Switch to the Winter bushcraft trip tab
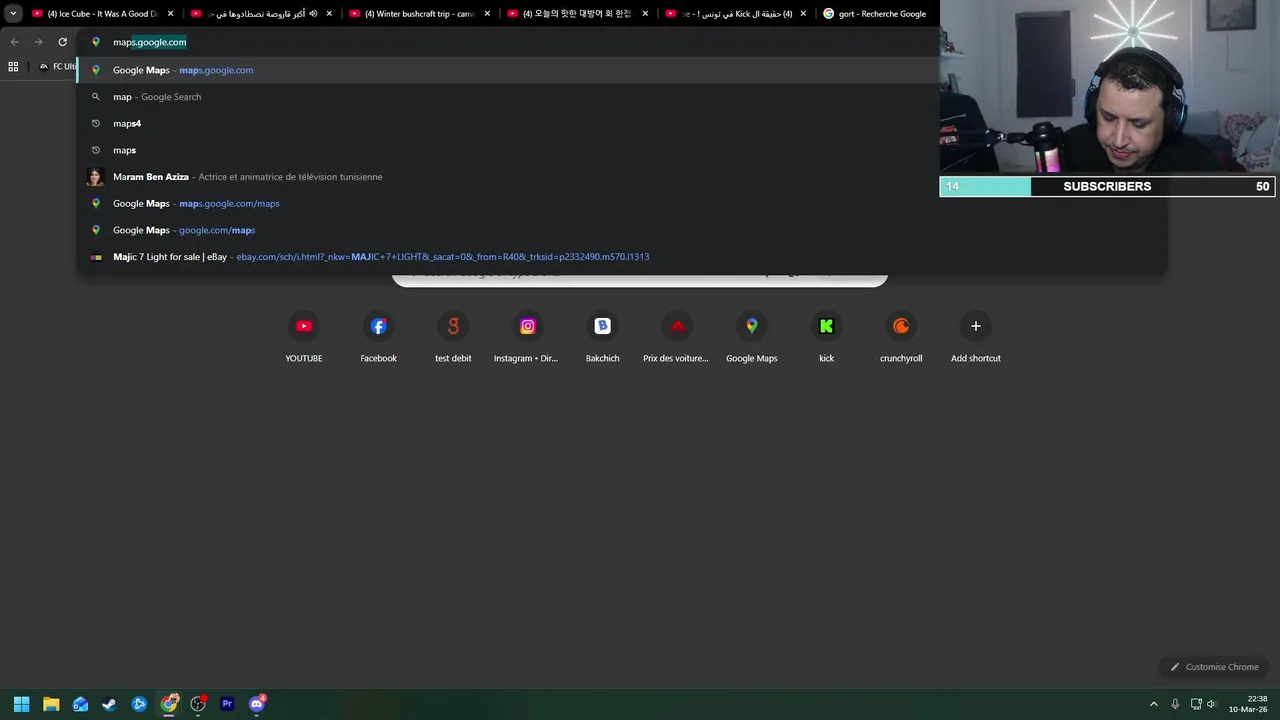1280x720 pixels. [418, 14]
